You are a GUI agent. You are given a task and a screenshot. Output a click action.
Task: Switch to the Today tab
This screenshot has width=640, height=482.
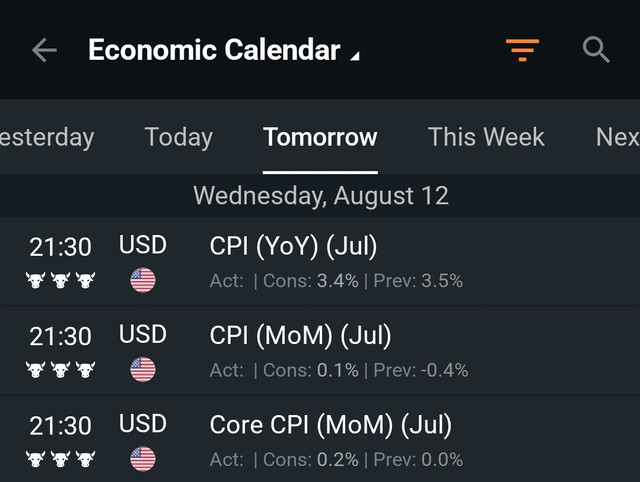pos(178,137)
